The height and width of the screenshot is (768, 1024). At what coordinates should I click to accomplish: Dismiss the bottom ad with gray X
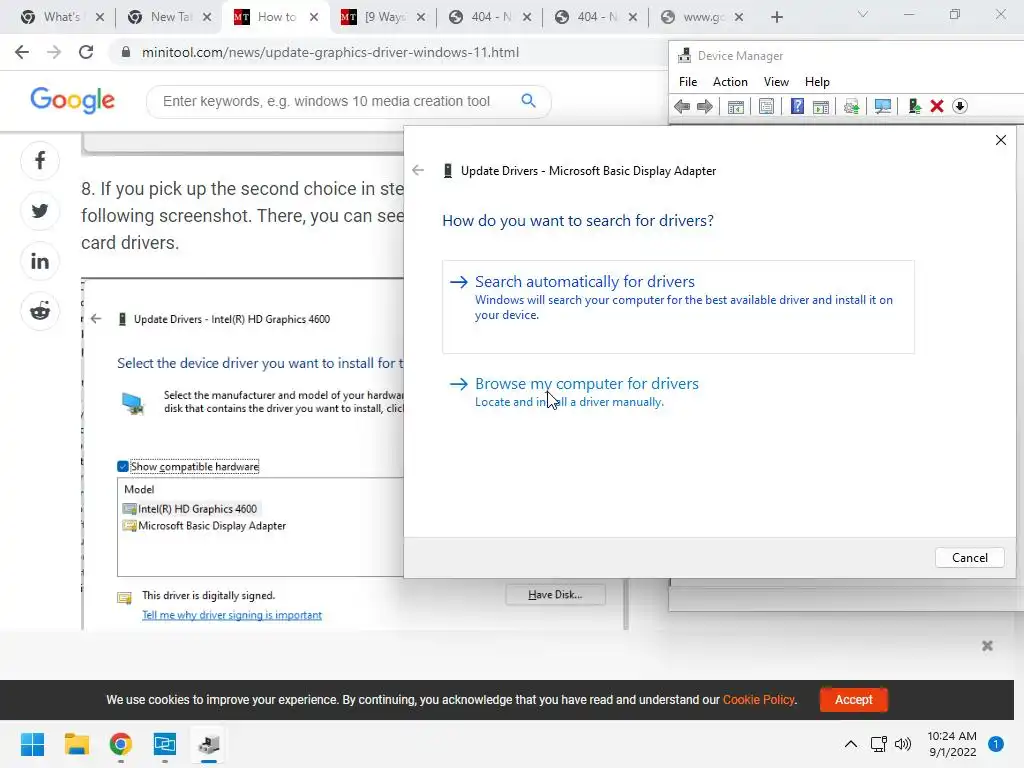[x=987, y=646]
